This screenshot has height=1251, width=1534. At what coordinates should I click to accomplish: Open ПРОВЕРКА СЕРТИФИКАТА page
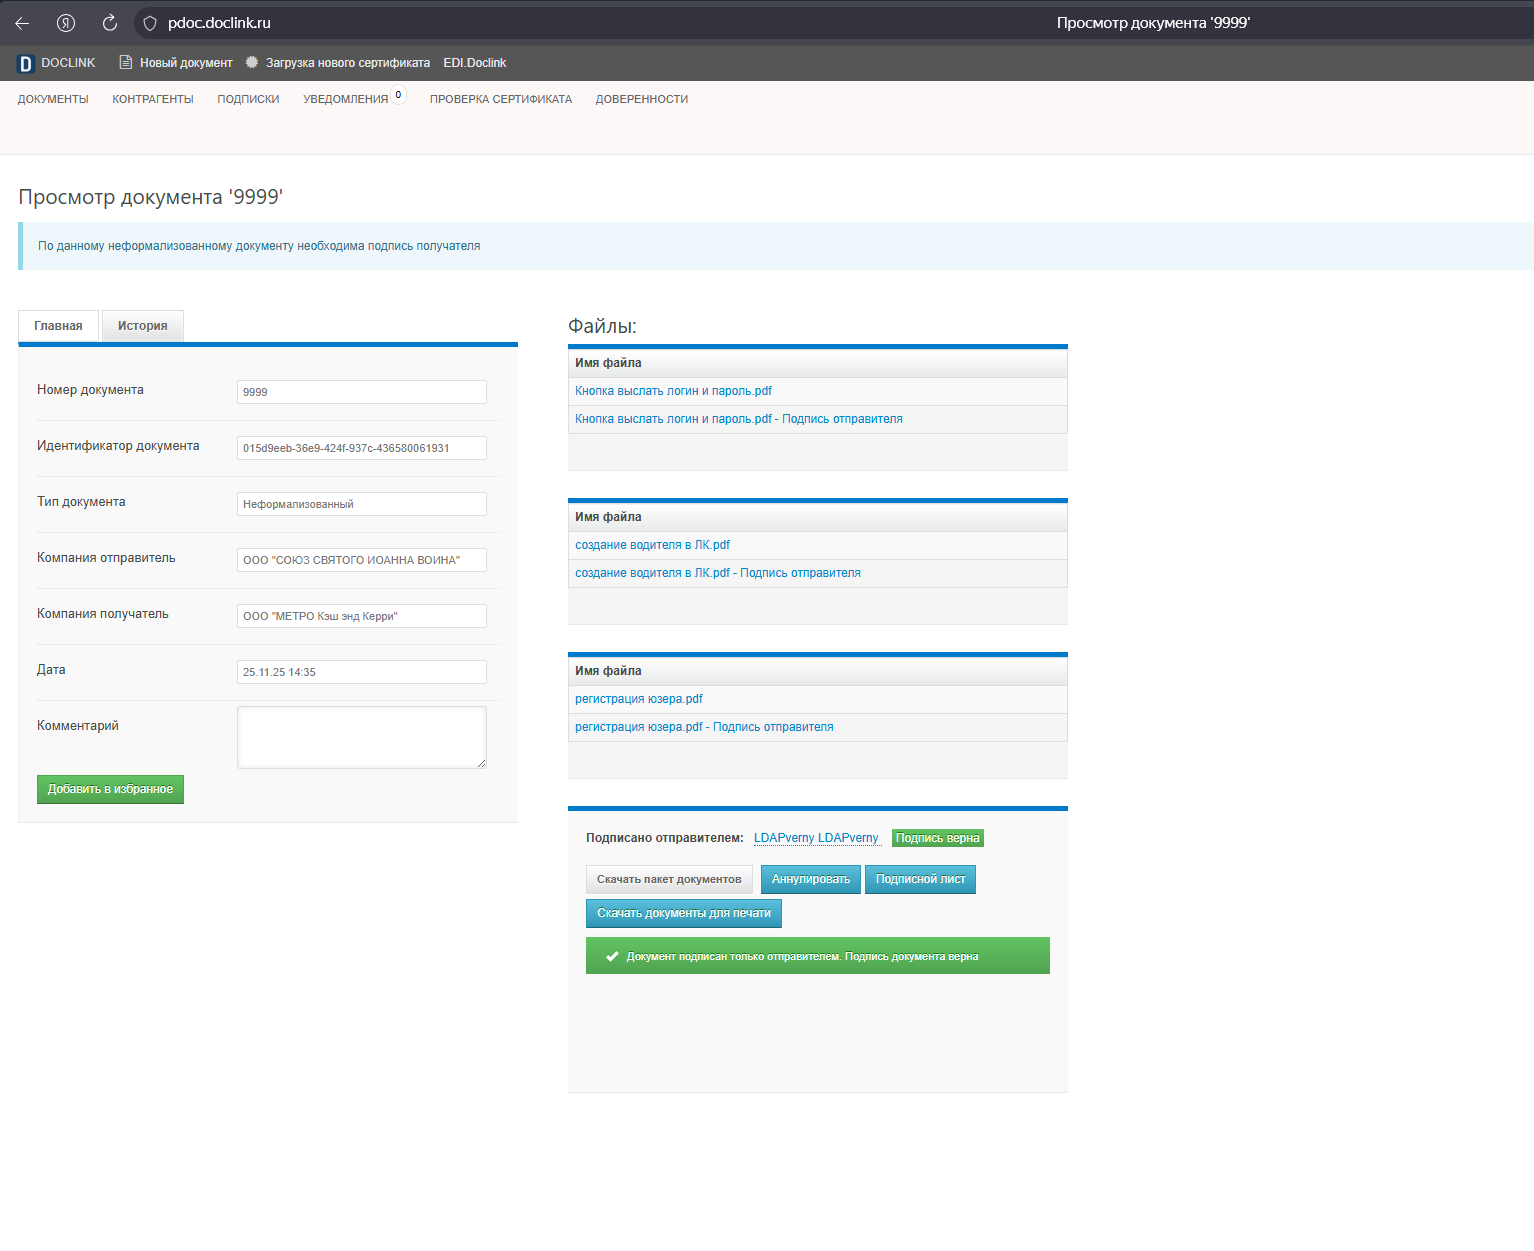pos(501,99)
